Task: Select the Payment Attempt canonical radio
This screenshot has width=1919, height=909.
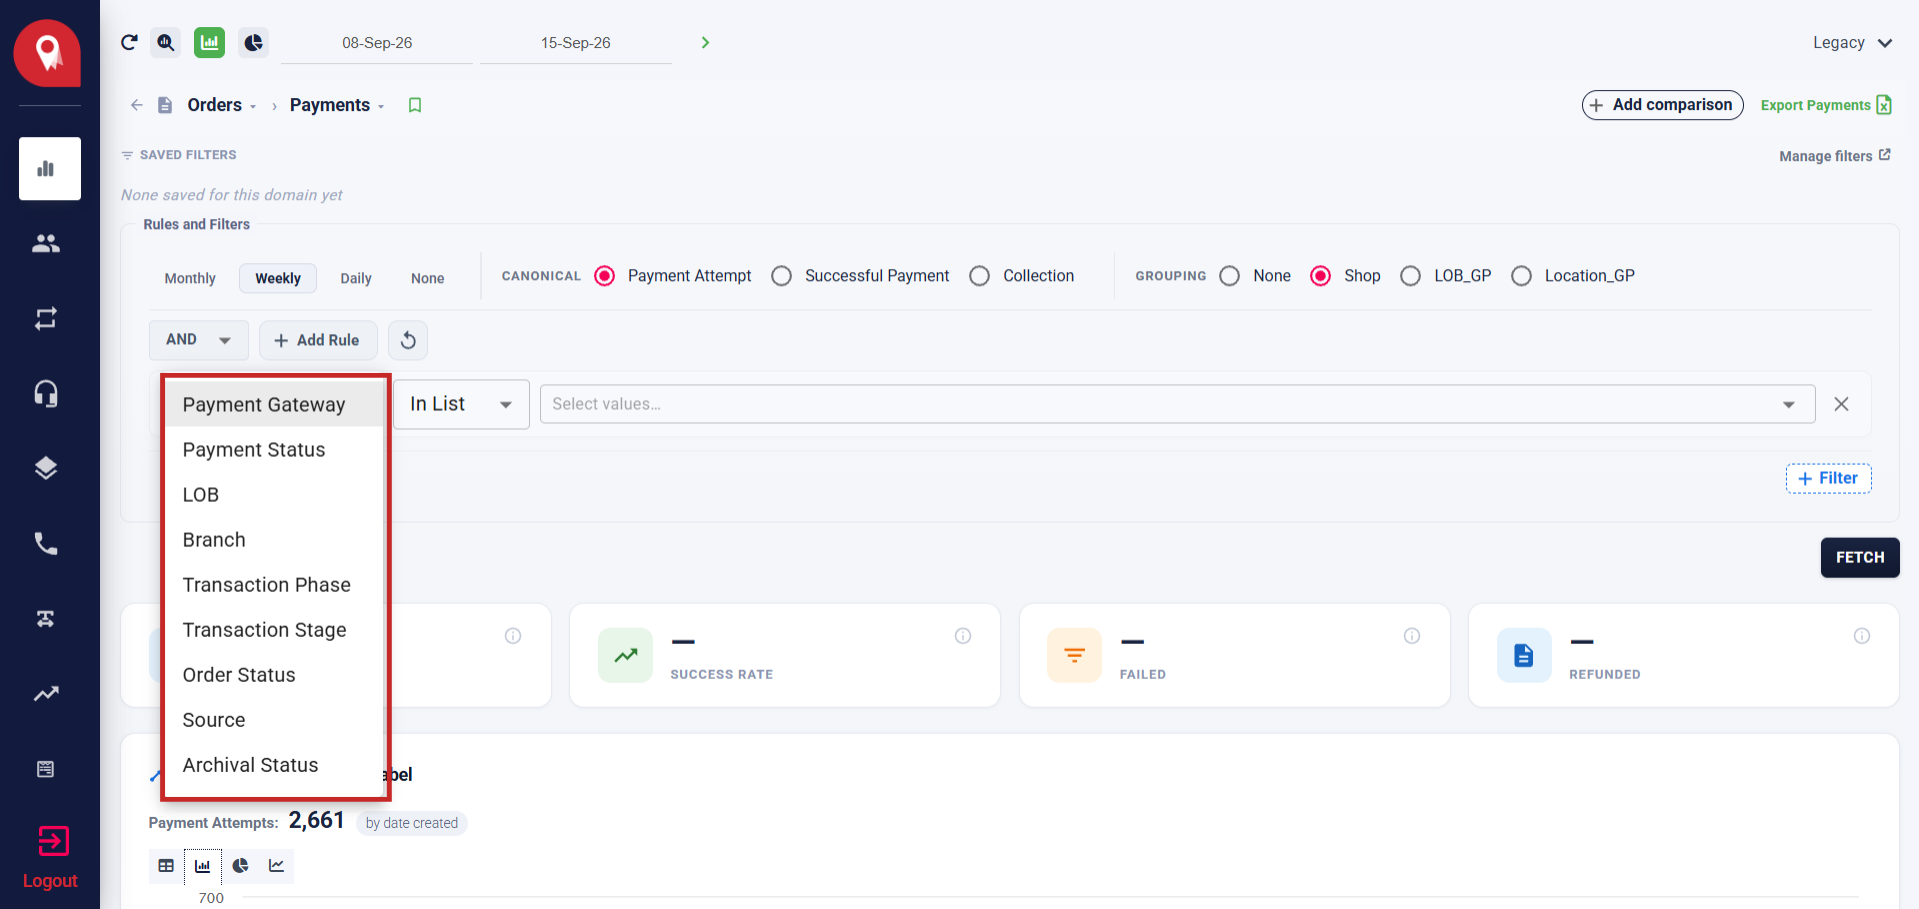Action: tap(605, 276)
